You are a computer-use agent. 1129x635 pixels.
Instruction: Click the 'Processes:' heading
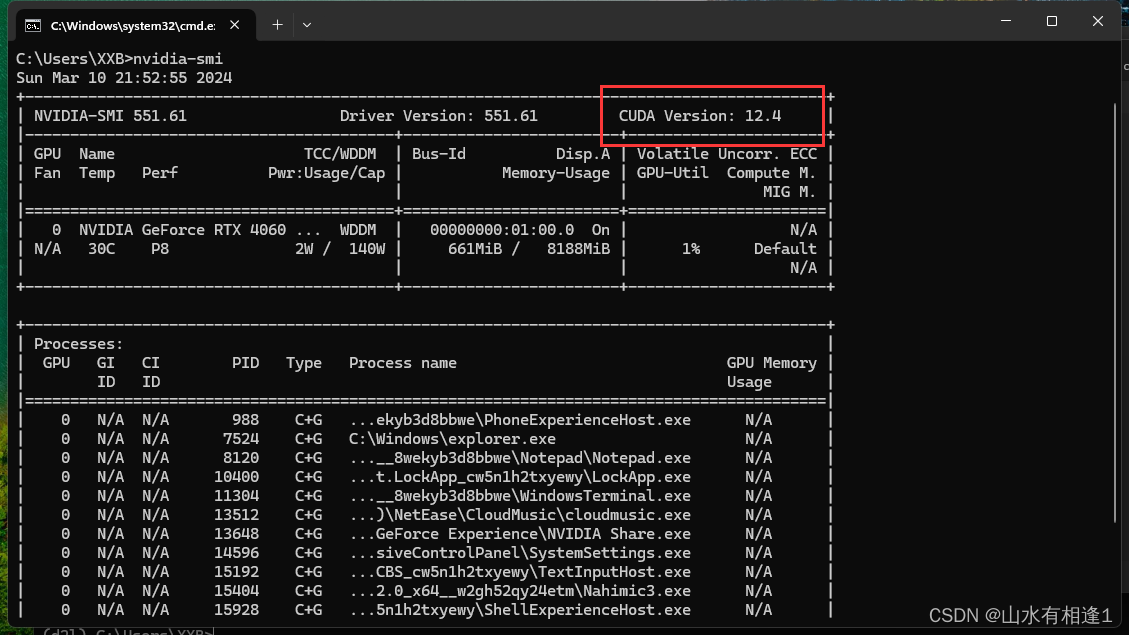click(78, 344)
